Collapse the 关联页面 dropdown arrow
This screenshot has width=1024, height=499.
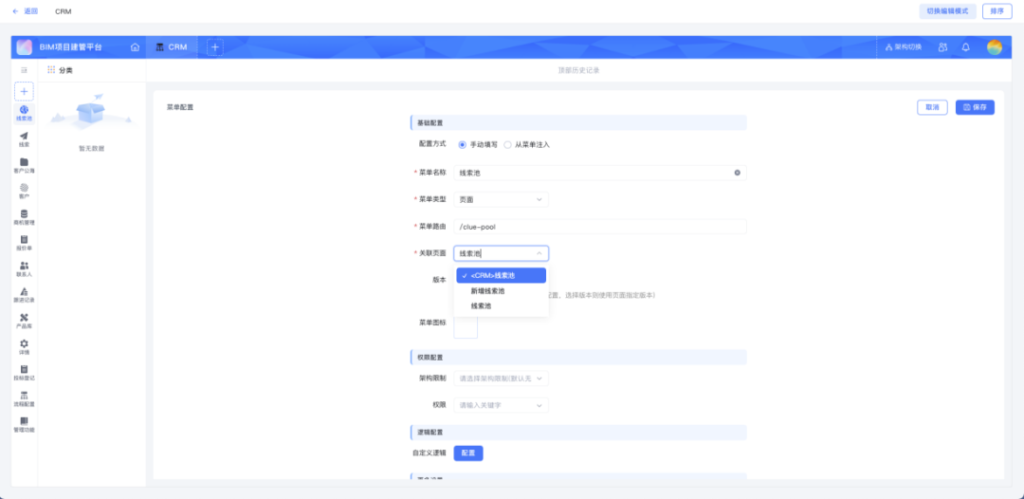(x=539, y=253)
